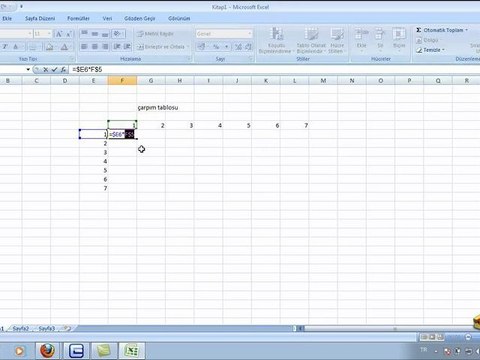Open the Ekle ribbon tab
Screen dimensions: 480x360
(x=7, y=18)
